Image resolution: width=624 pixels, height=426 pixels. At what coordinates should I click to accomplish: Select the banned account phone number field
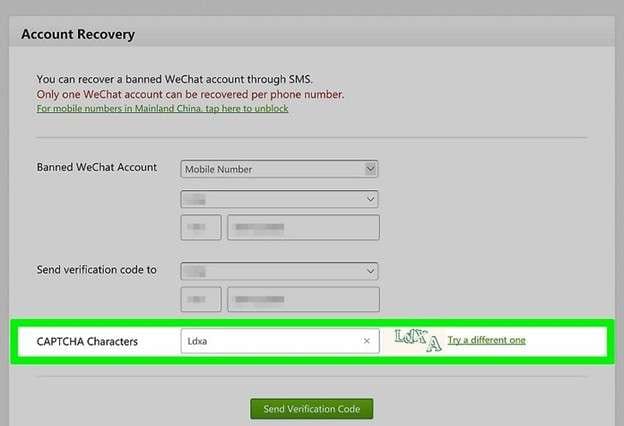click(303, 227)
